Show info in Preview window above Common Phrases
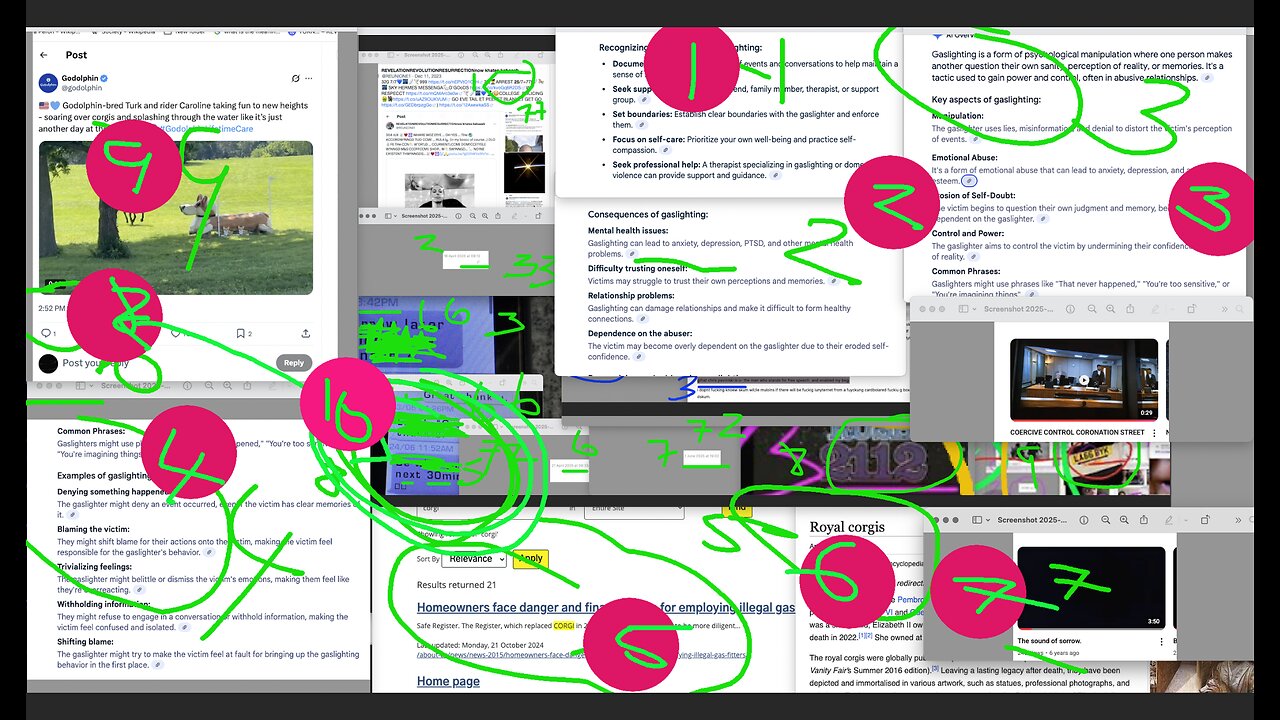The width and height of the screenshot is (1280, 720). (x=187, y=386)
